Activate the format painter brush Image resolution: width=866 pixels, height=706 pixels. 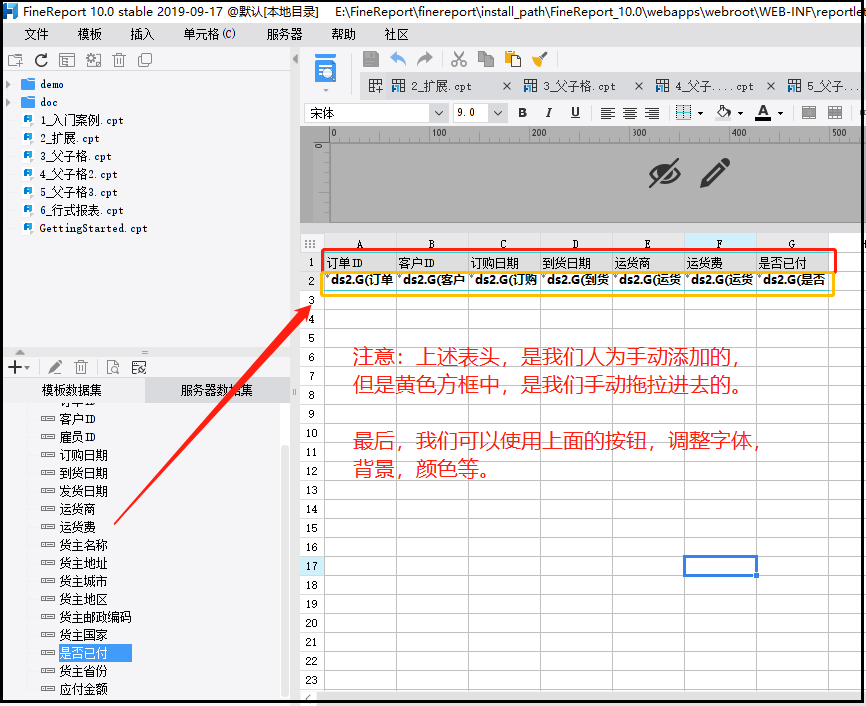tap(540, 59)
